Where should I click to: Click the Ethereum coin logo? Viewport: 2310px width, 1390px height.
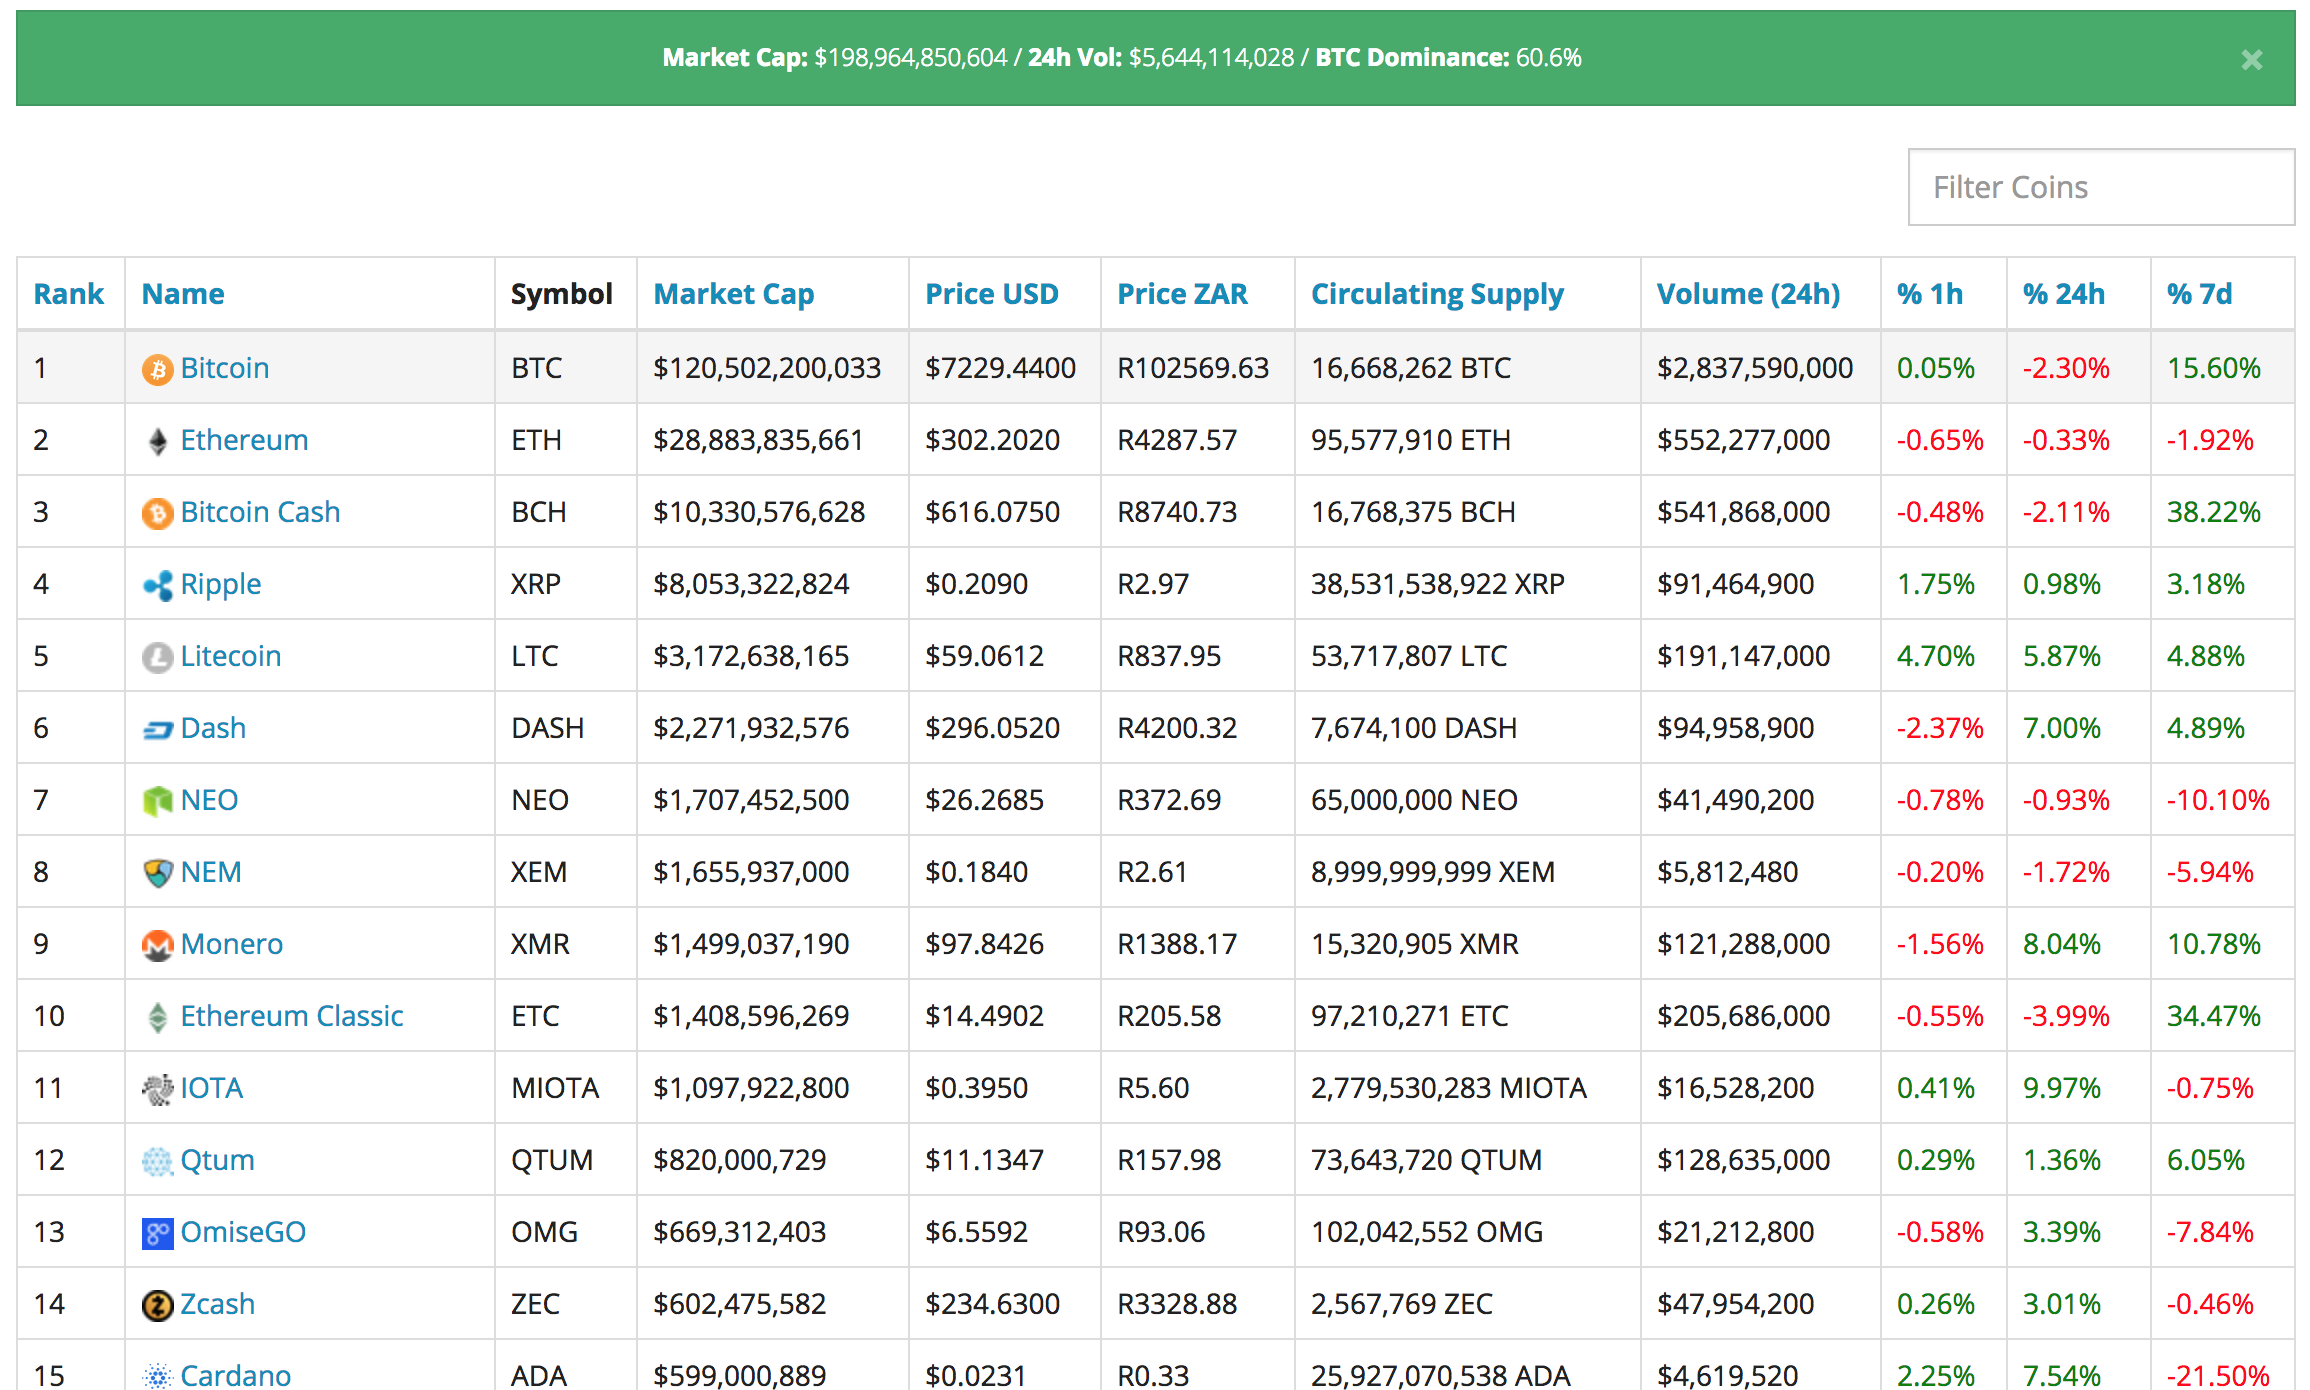pos(157,439)
